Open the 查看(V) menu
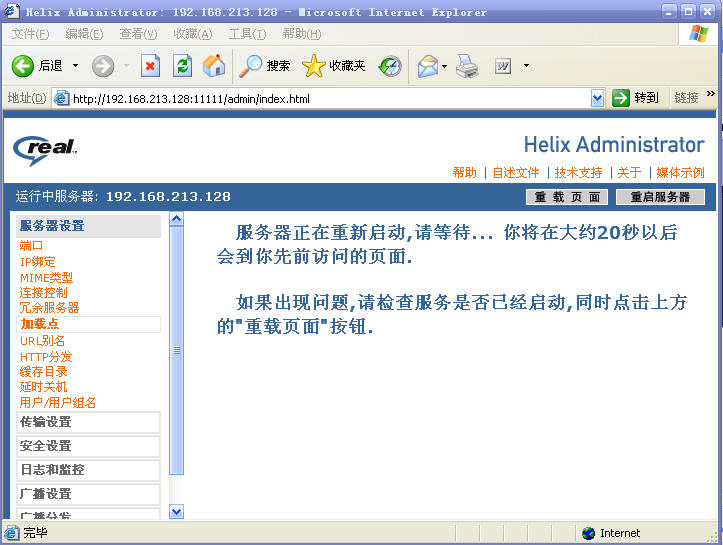 coord(138,34)
